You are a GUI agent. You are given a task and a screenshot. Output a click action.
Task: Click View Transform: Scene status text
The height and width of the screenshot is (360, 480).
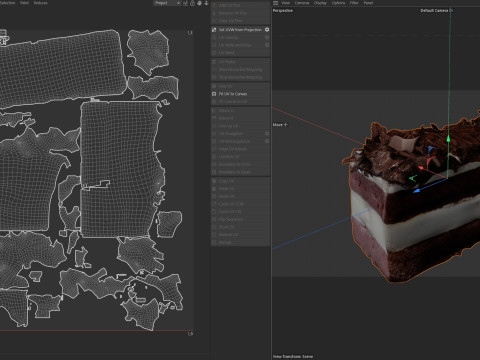click(293, 357)
